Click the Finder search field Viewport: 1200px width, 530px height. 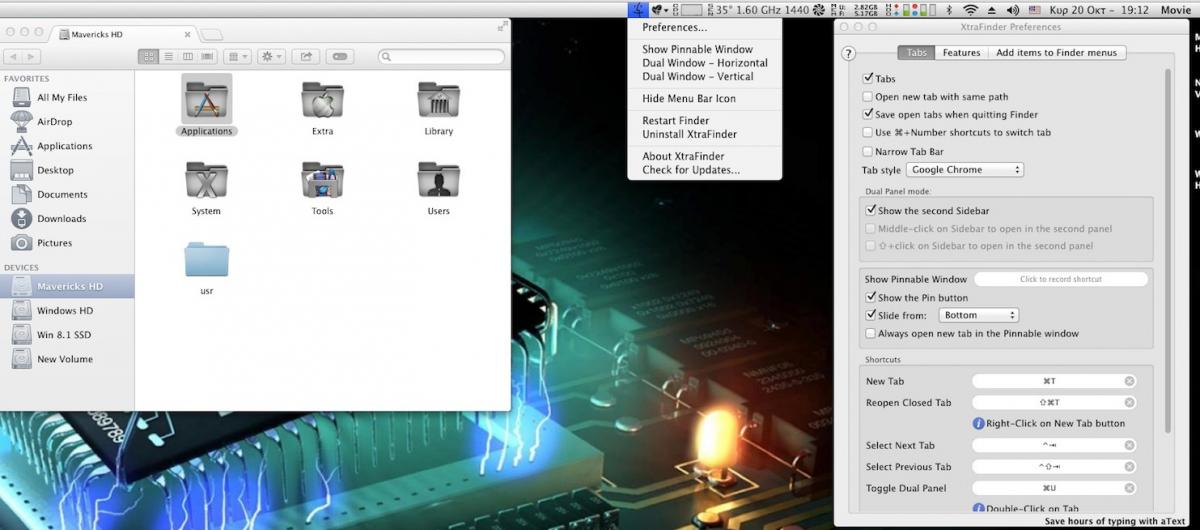(441, 57)
